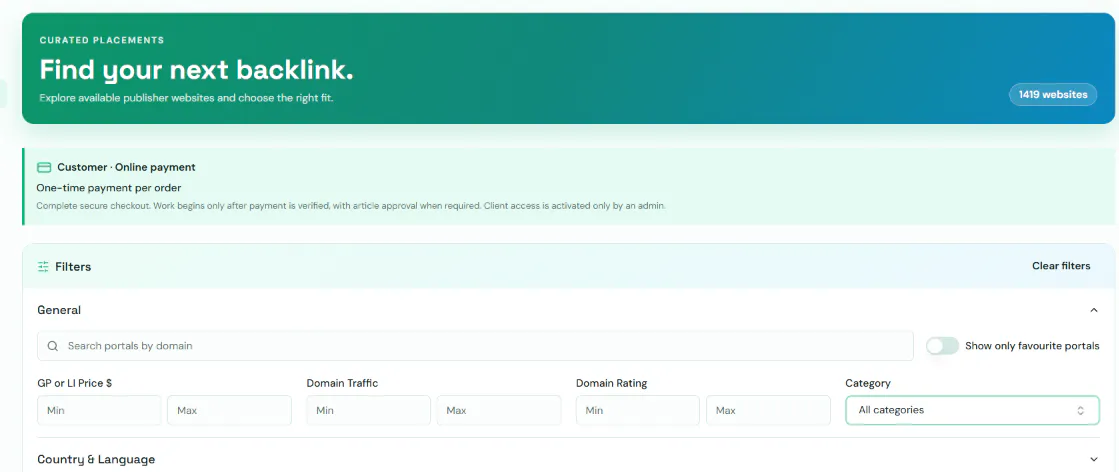Click 'Customer · Online payment' text
This screenshot has width=1119, height=472.
[126, 167]
